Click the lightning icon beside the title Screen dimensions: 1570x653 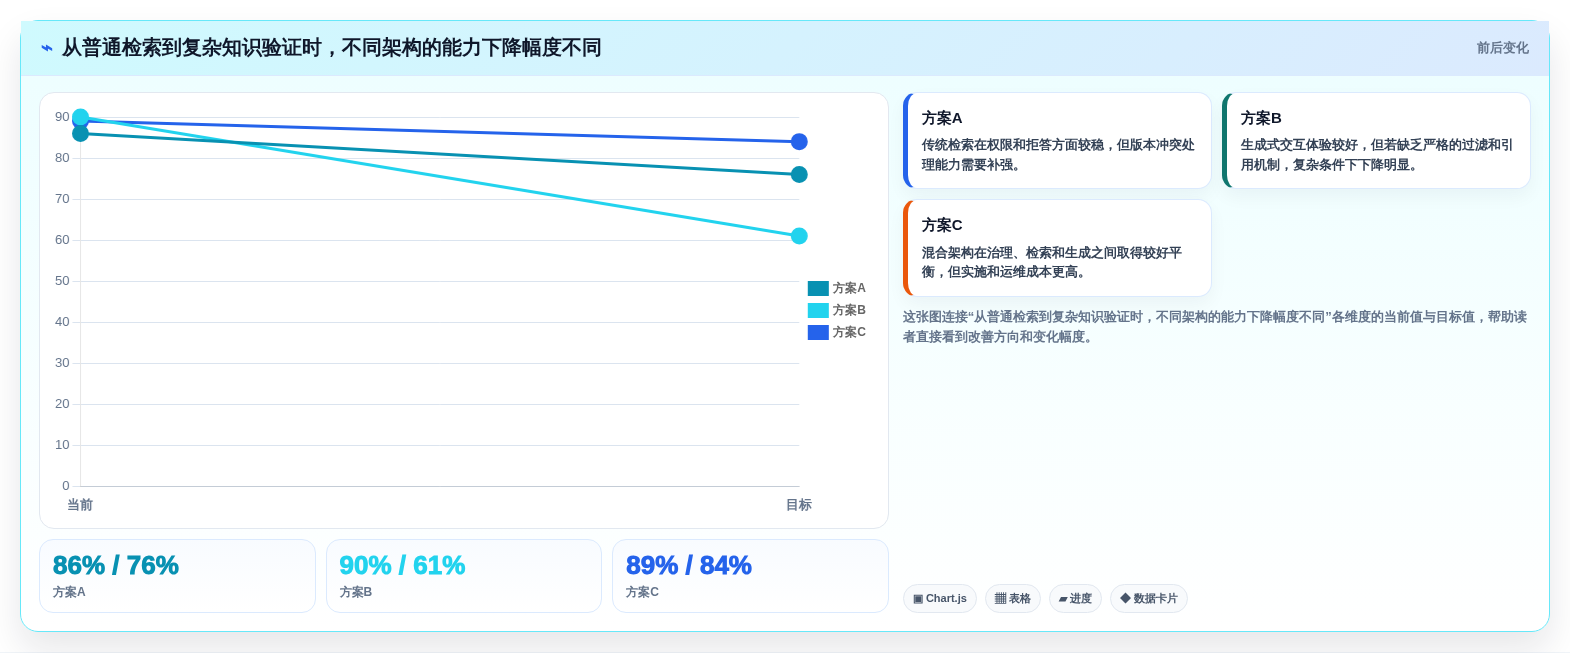pyautogui.click(x=47, y=48)
